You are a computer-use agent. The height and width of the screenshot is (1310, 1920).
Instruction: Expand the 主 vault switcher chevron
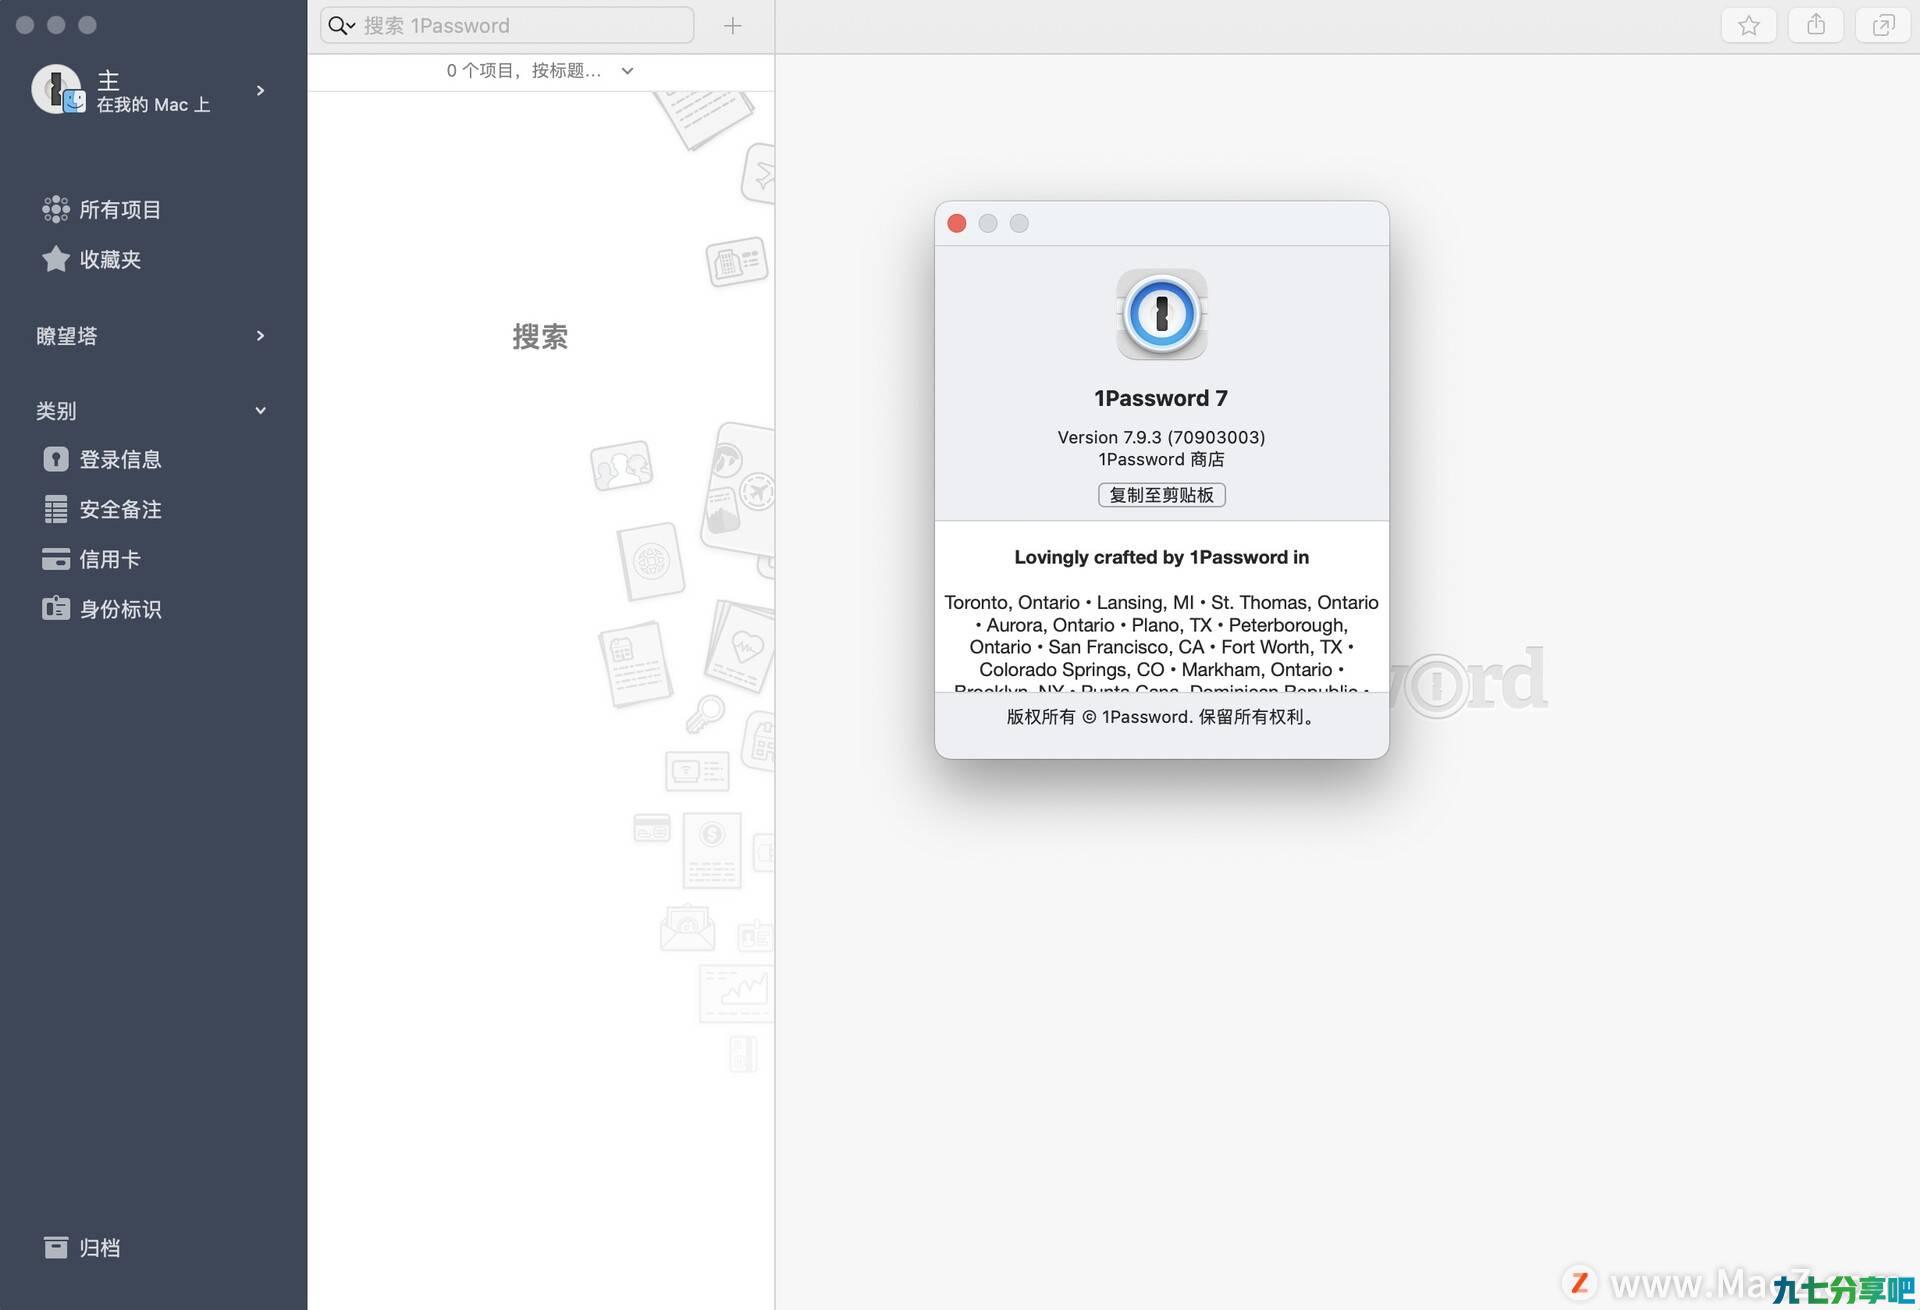tap(261, 90)
